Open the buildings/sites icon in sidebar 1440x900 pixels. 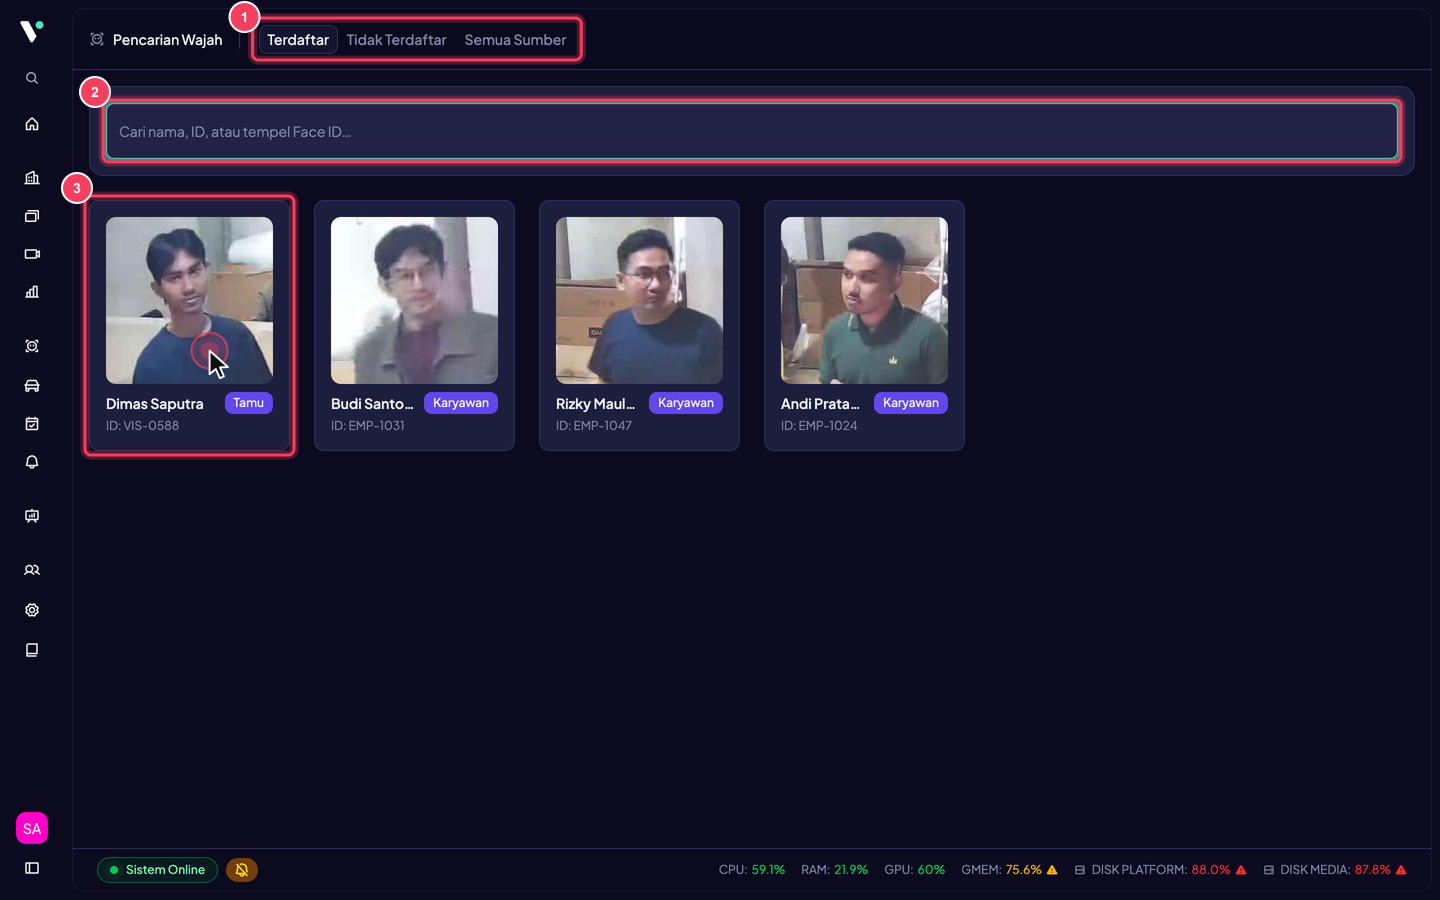pos(32,178)
